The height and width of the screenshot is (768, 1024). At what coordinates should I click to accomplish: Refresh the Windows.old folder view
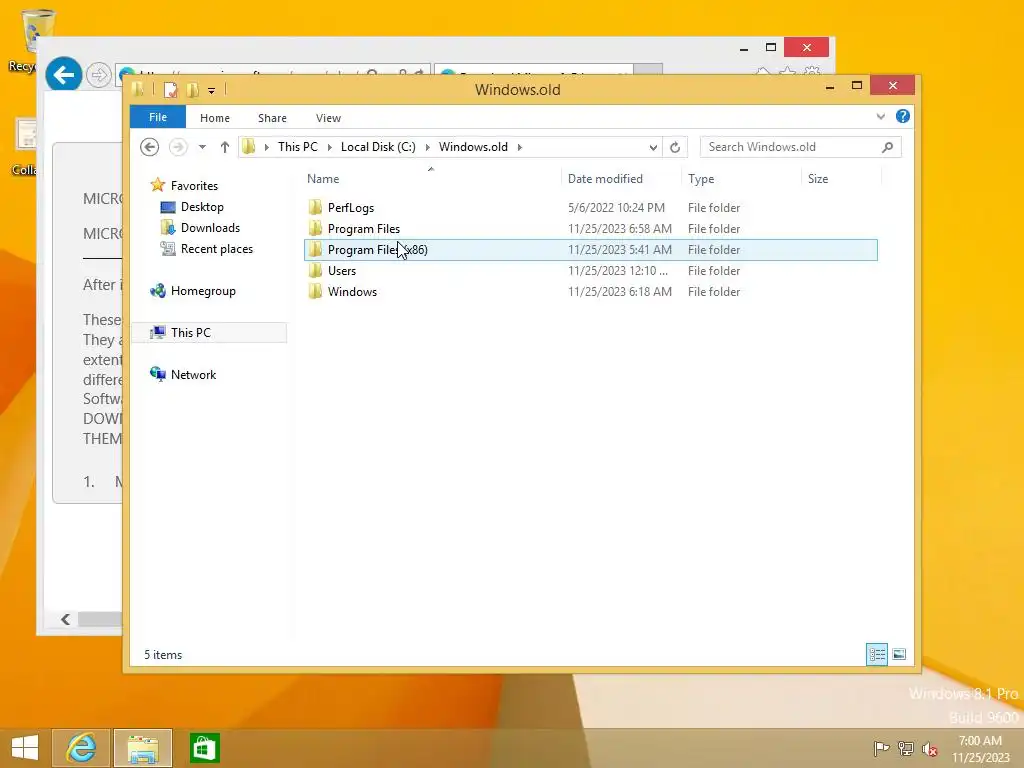tap(675, 148)
